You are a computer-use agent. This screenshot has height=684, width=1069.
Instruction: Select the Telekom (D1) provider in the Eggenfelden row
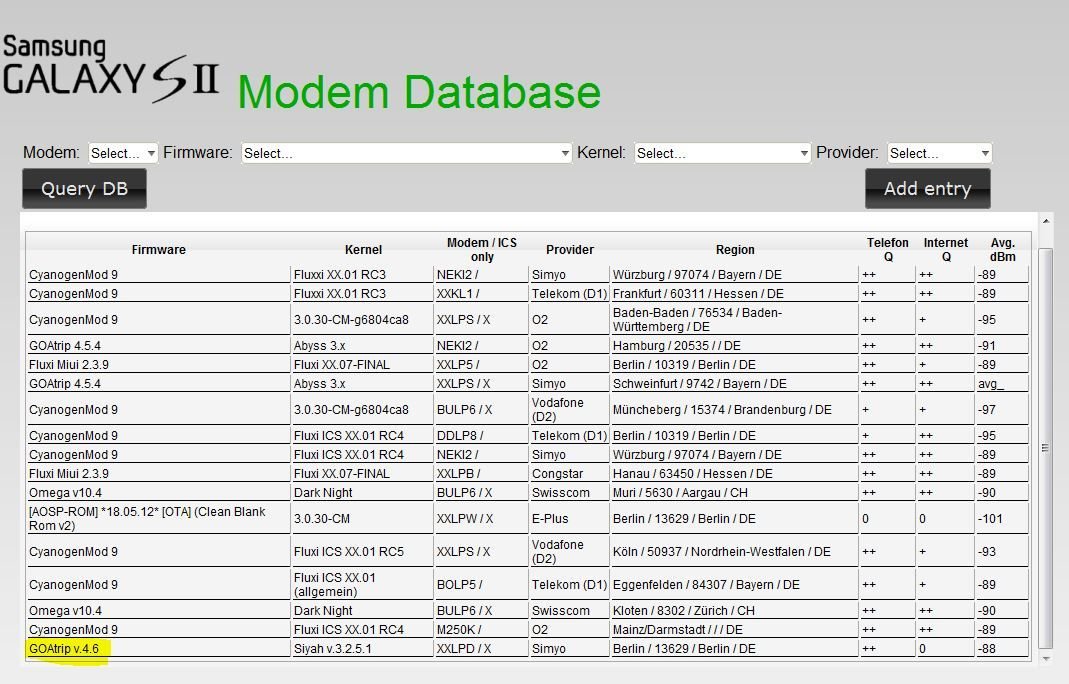(569, 584)
